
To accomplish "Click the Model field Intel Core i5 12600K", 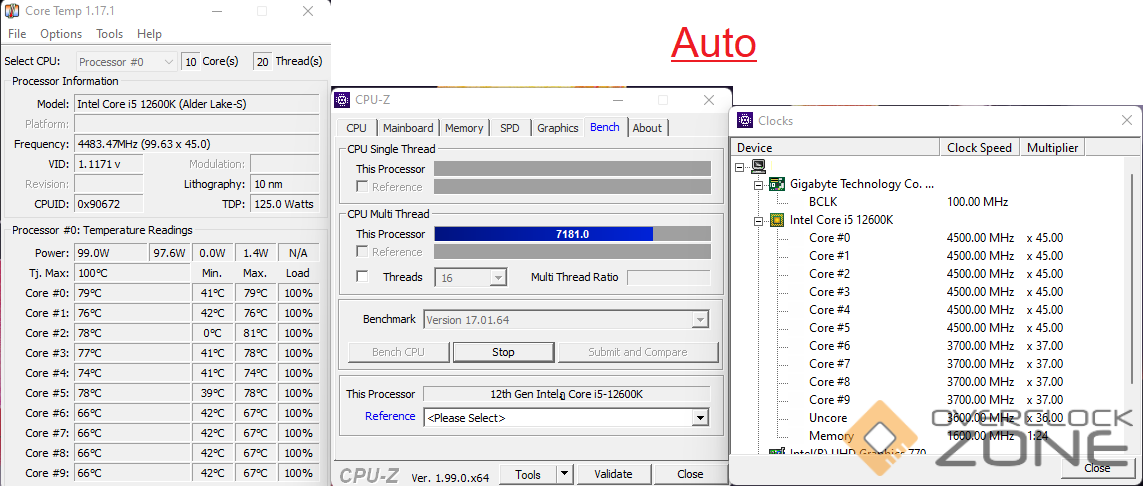I will click(196, 104).
